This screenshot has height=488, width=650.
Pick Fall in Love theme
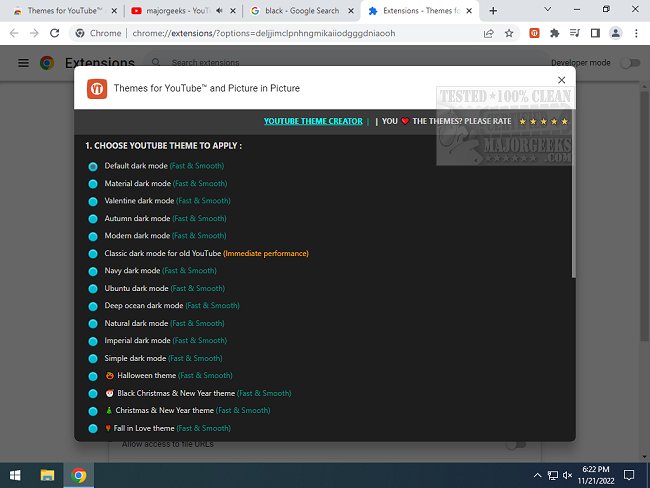click(93, 428)
